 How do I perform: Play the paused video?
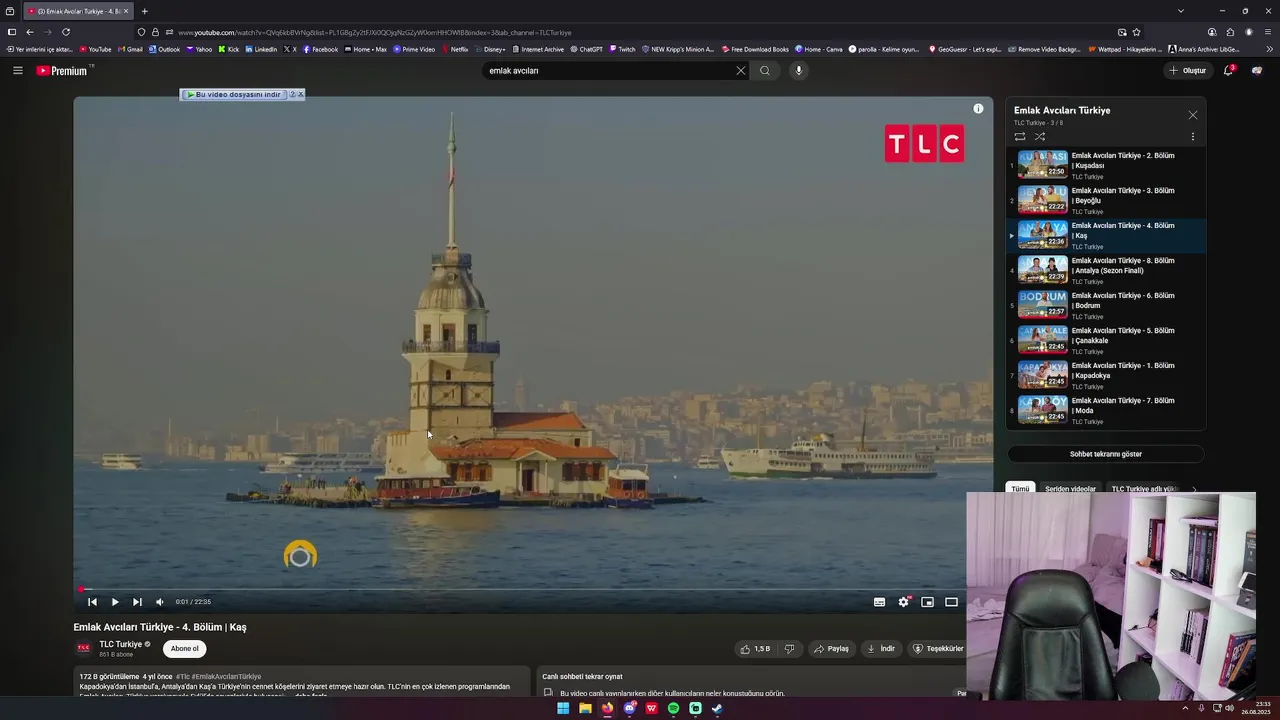(115, 602)
